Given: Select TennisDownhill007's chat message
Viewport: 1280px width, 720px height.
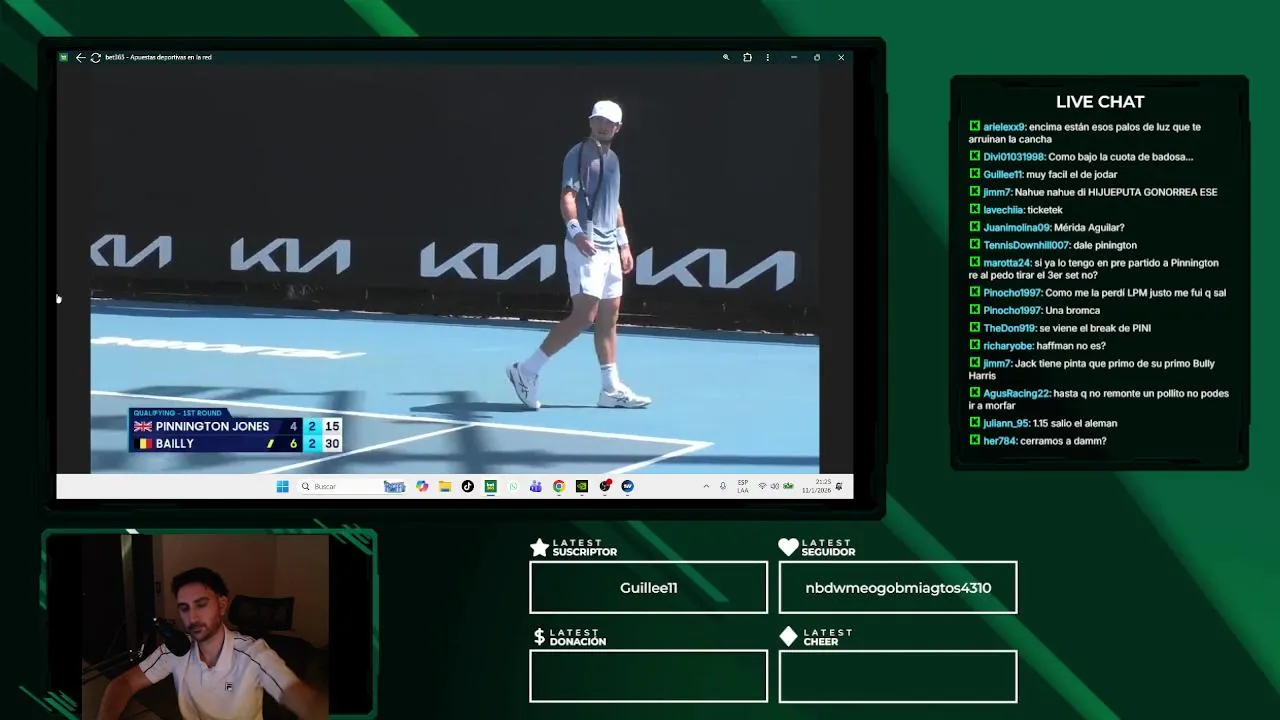Looking at the screenshot, I should (x=1053, y=245).
